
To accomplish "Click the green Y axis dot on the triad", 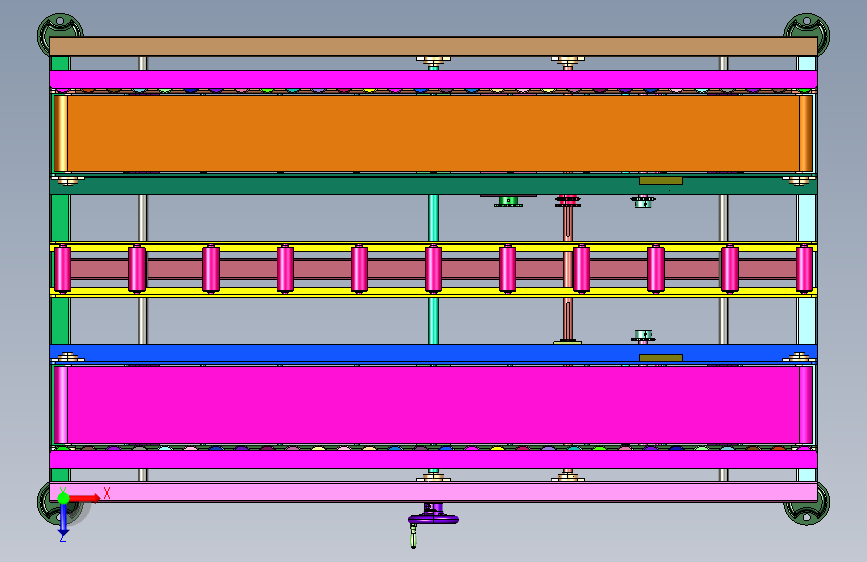I will 63,498.
